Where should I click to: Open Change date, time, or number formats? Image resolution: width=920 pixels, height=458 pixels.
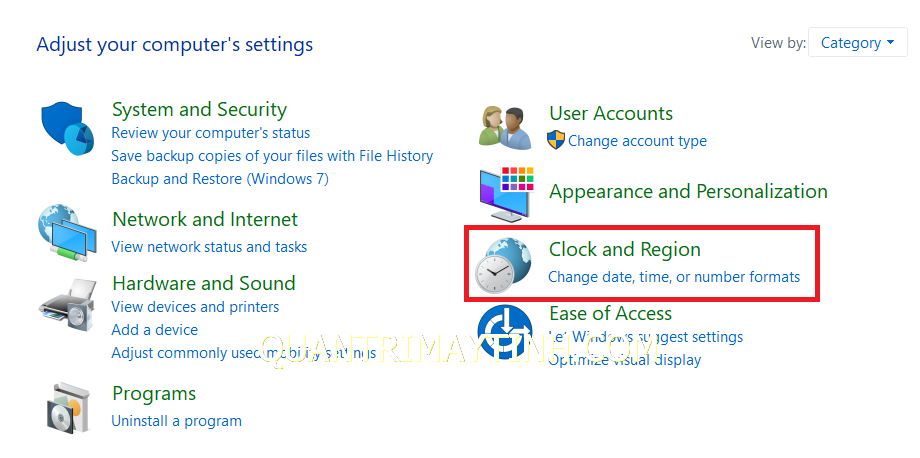[x=674, y=277]
